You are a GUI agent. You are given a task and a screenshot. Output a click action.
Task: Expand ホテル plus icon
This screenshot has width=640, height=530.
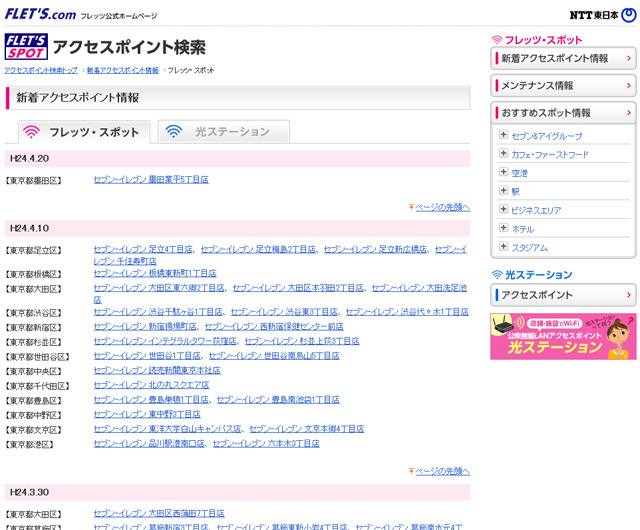click(x=504, y=227)
